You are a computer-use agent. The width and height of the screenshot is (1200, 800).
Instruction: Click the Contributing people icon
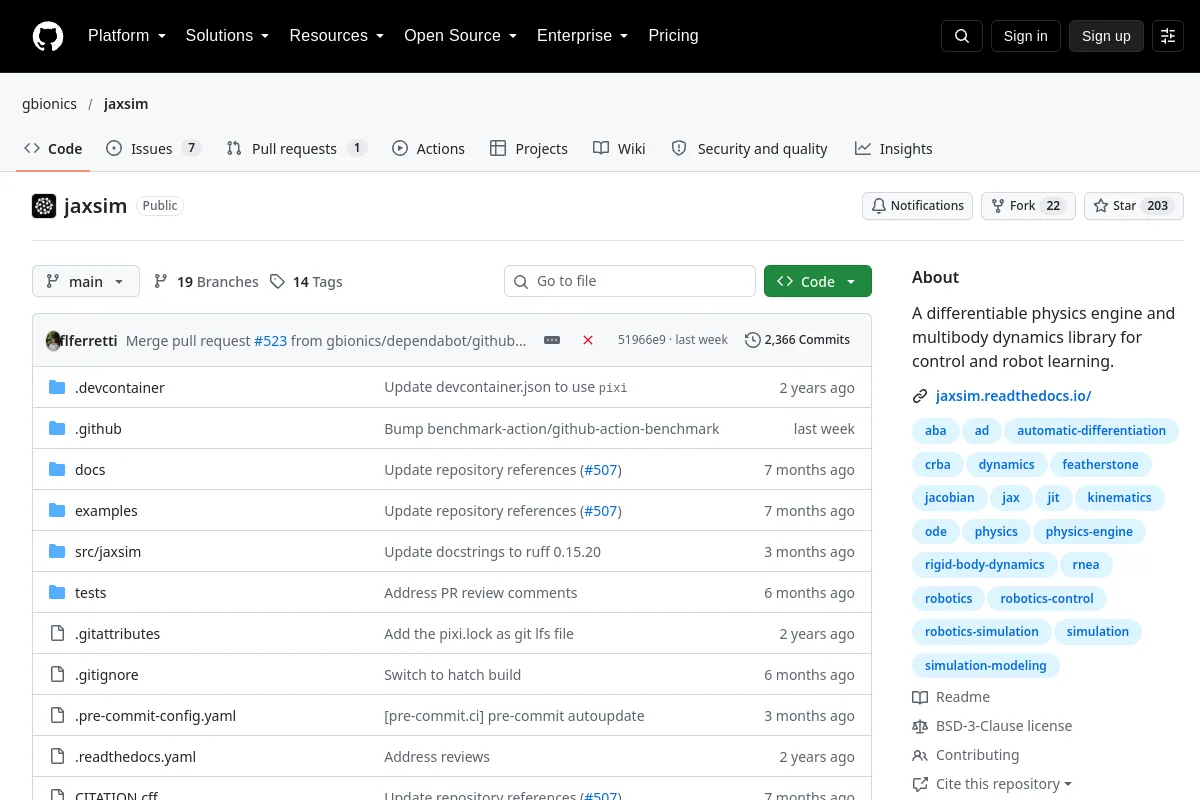click(x=920, y=755)
